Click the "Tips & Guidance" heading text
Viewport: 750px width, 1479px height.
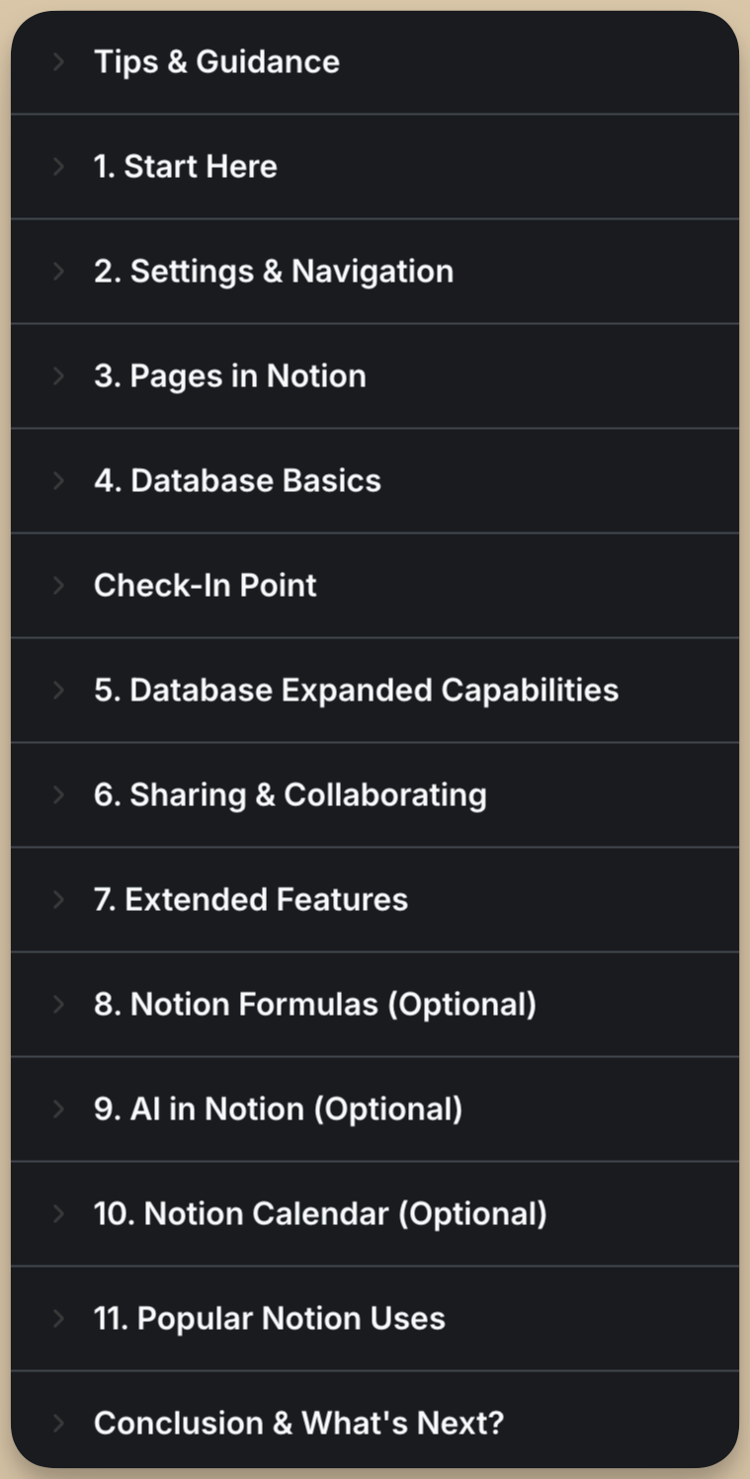(217, 62)
